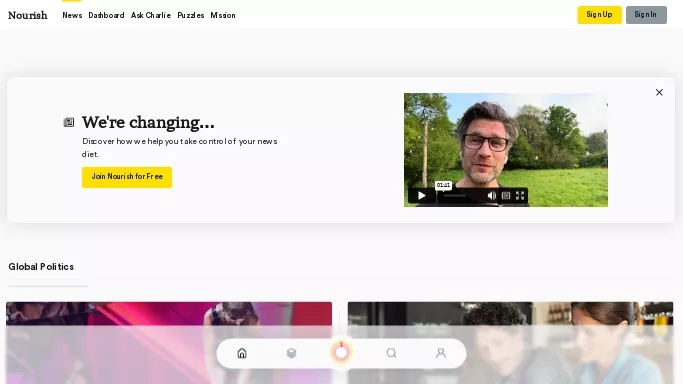This screenshot has width=683, height=384.
Task: Tap the profile icon in bottom bar
Action: [x=441, y=353]
